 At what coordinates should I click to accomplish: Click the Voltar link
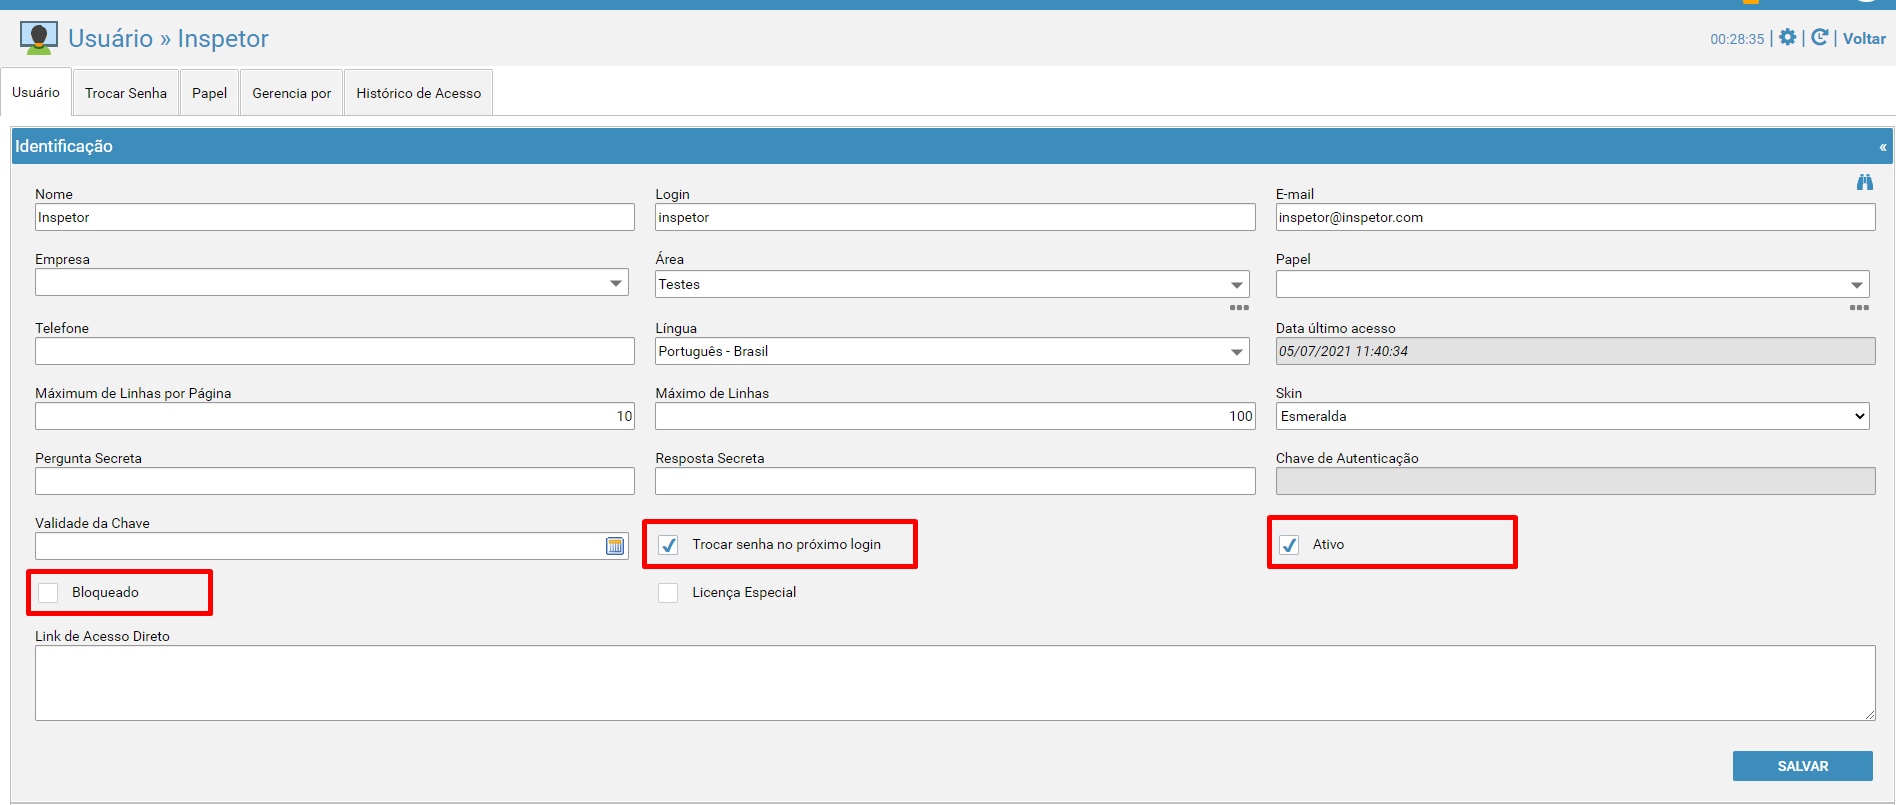tap(1864, 38)
